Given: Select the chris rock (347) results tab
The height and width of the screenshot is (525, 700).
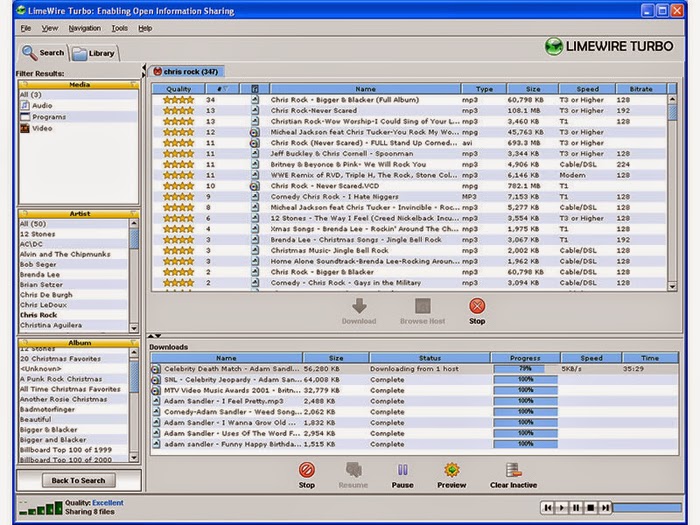Looking at the screenshot, I should [x=186, y=71].
